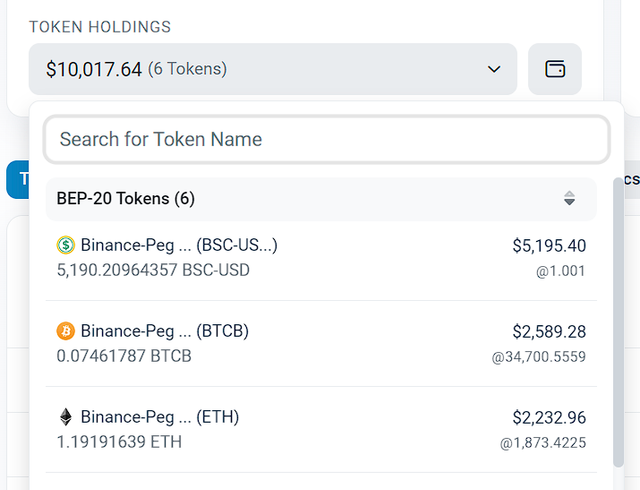The height and width of the screenshot is (490, 640).
Task: Toggle the BEP-20 Tokens sort arrows
Action: click(569, 198)
